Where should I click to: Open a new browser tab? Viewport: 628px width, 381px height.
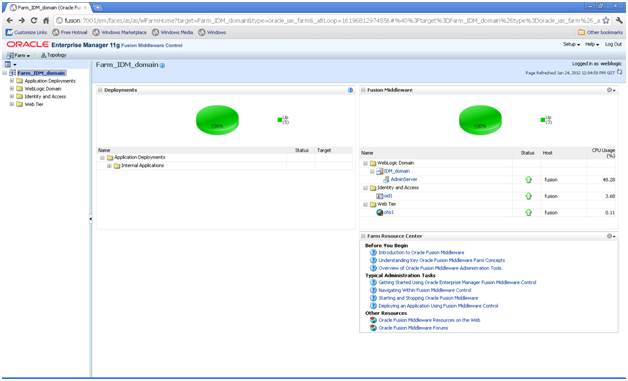97,8
